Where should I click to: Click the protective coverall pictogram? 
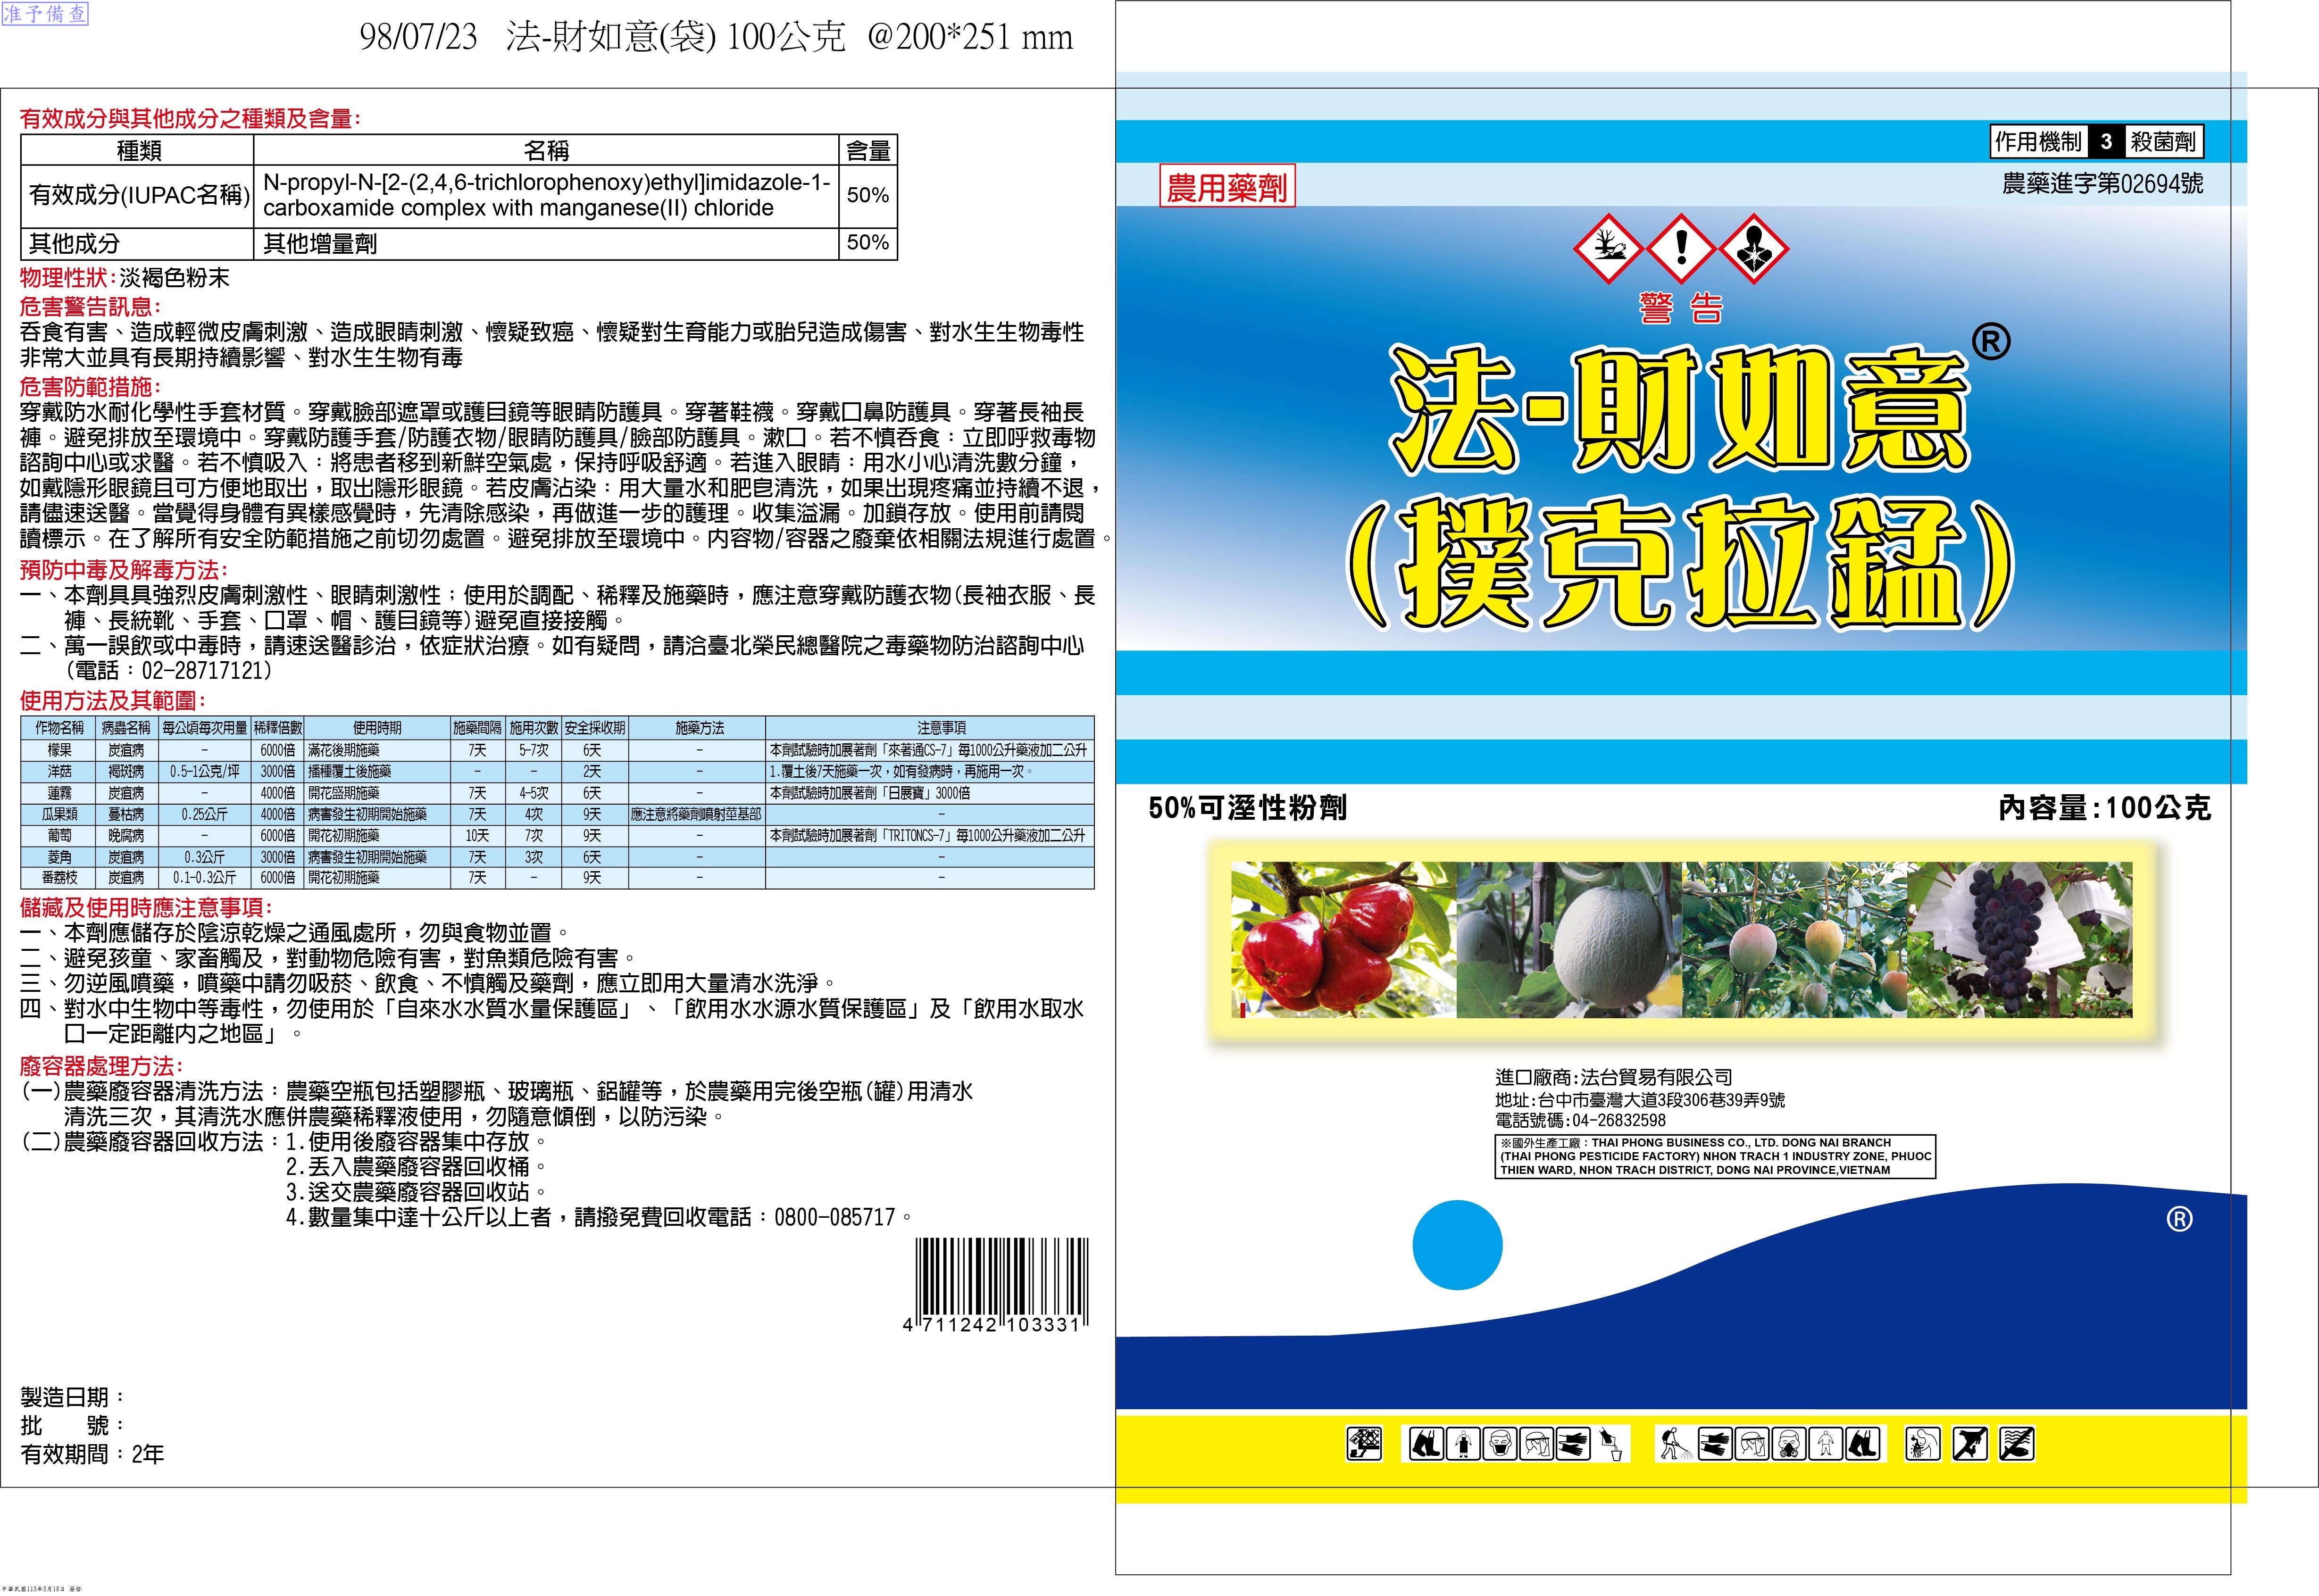(1825, 1443)
